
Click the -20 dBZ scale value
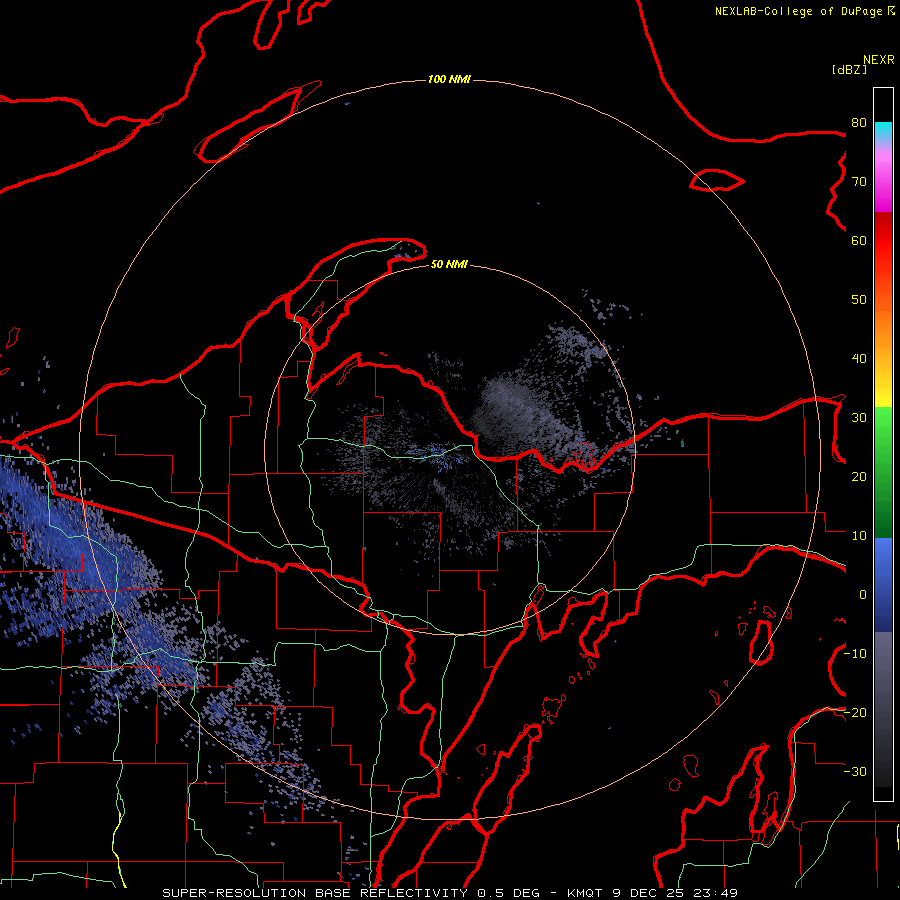coord(855,713)
